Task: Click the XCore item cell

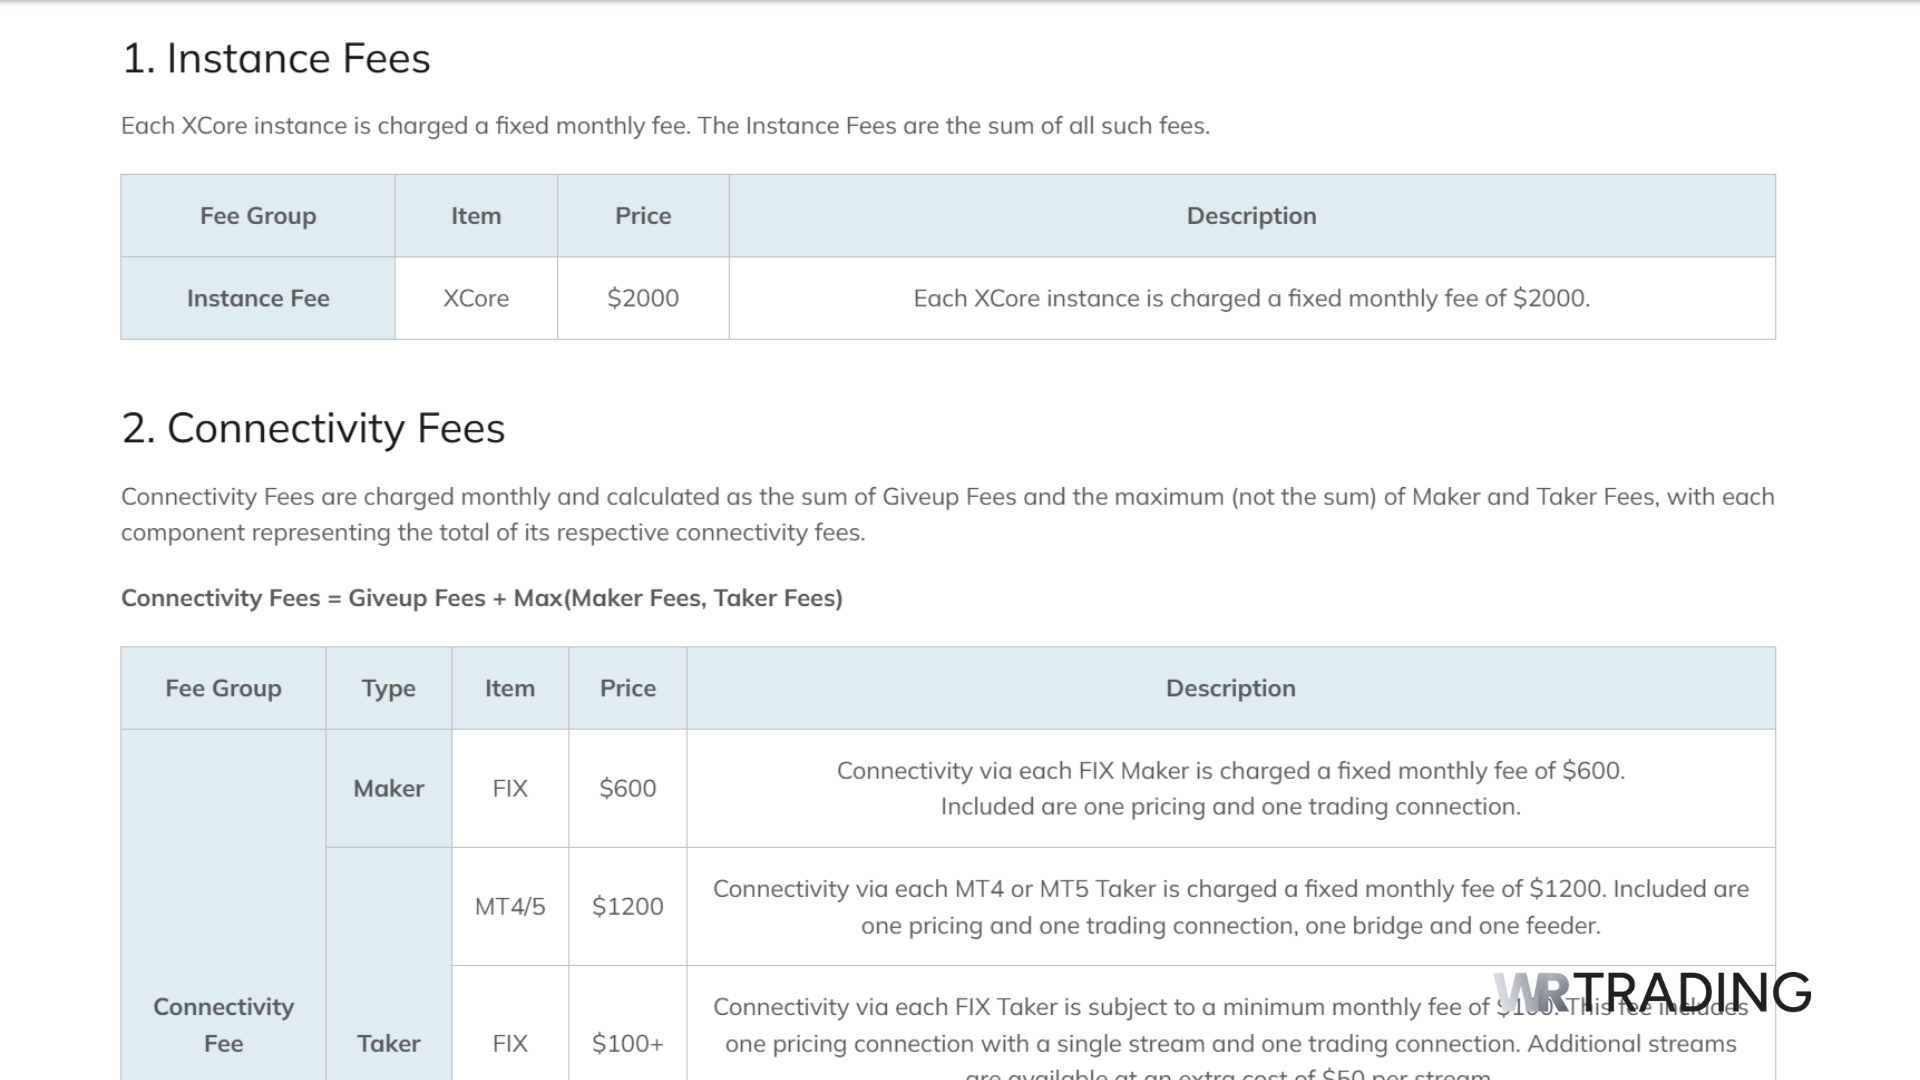Action: tap(476, 297)
